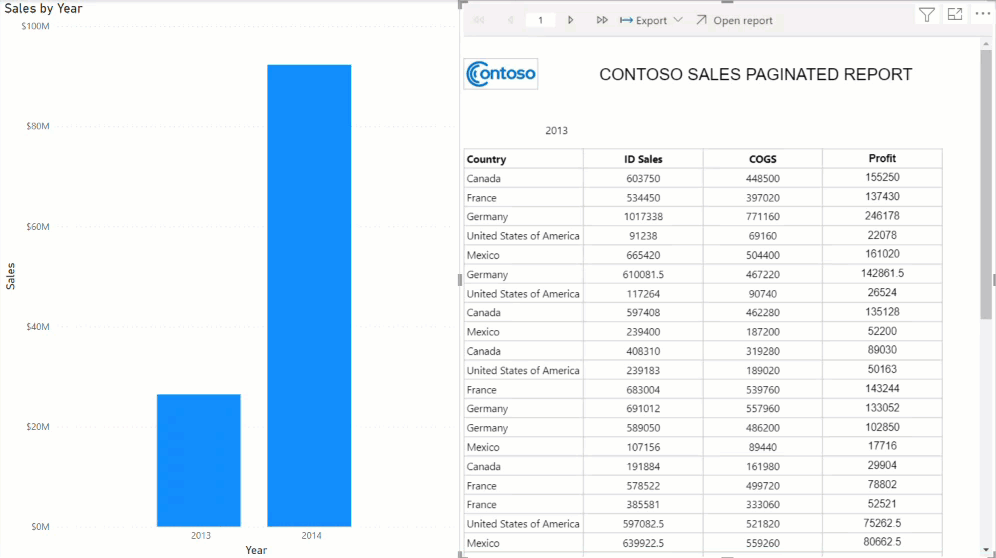Click the Profit column header
996x558 pixels.
click(x=882, y=158)
